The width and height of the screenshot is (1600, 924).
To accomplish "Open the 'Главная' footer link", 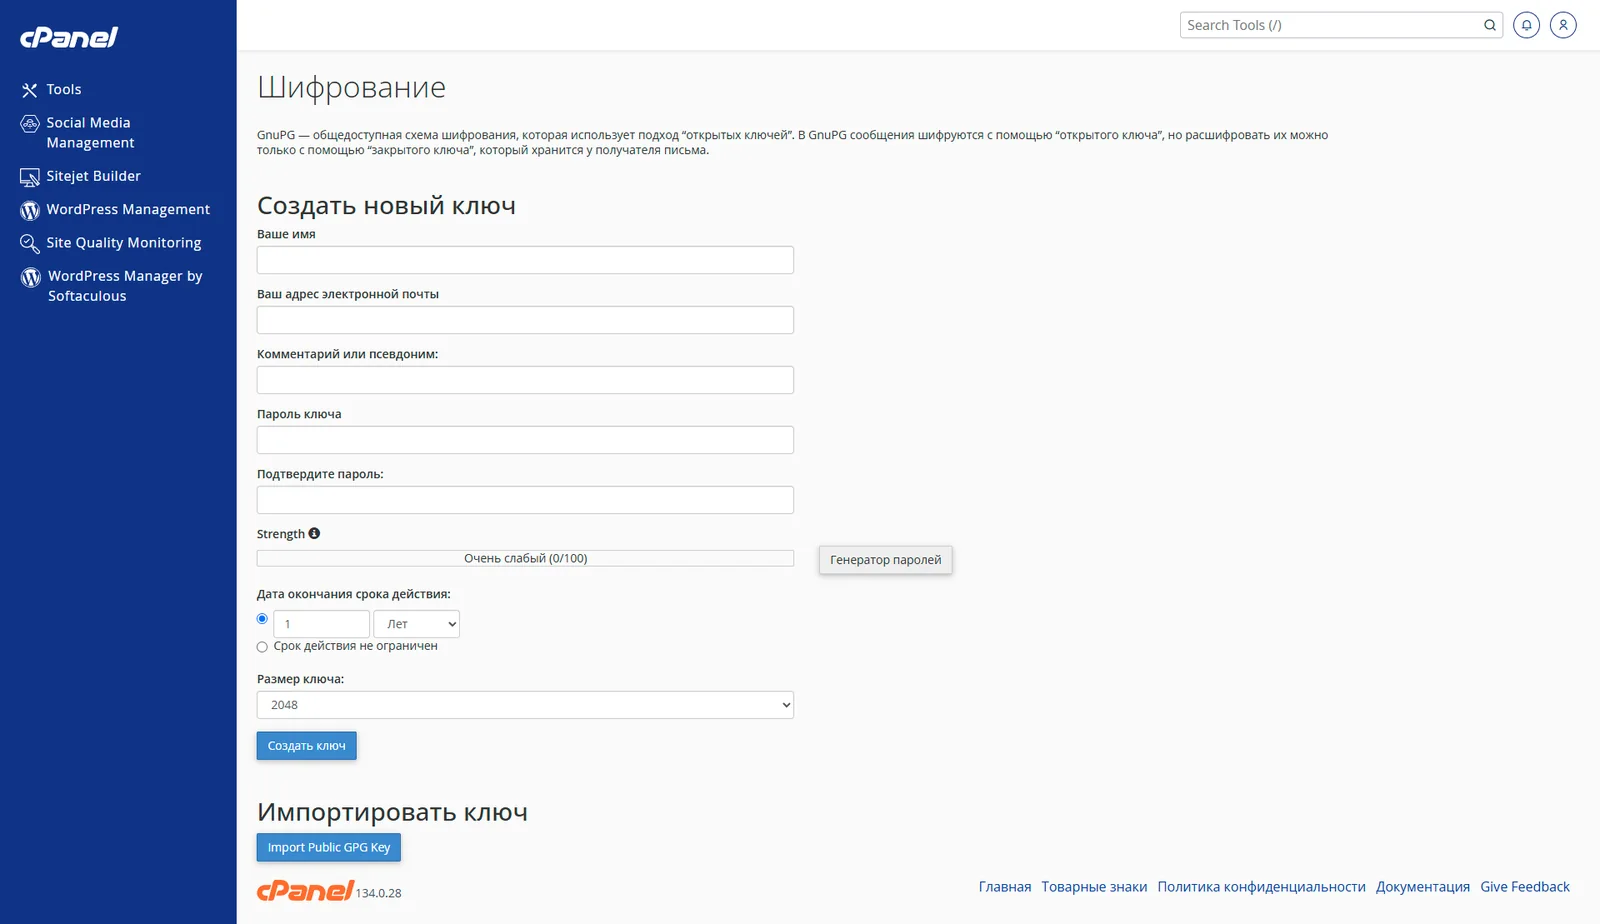I will (1005, 887).
